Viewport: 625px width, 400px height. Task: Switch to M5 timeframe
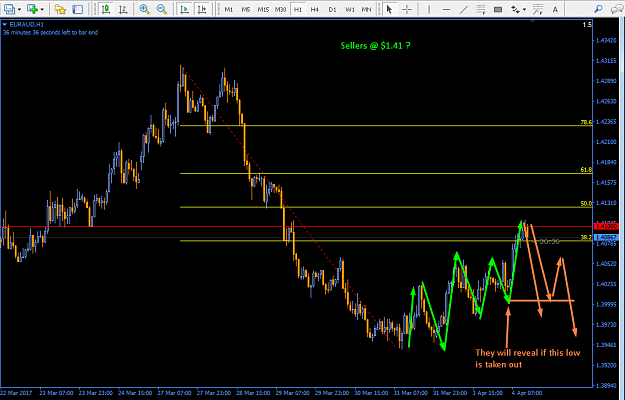246,9
